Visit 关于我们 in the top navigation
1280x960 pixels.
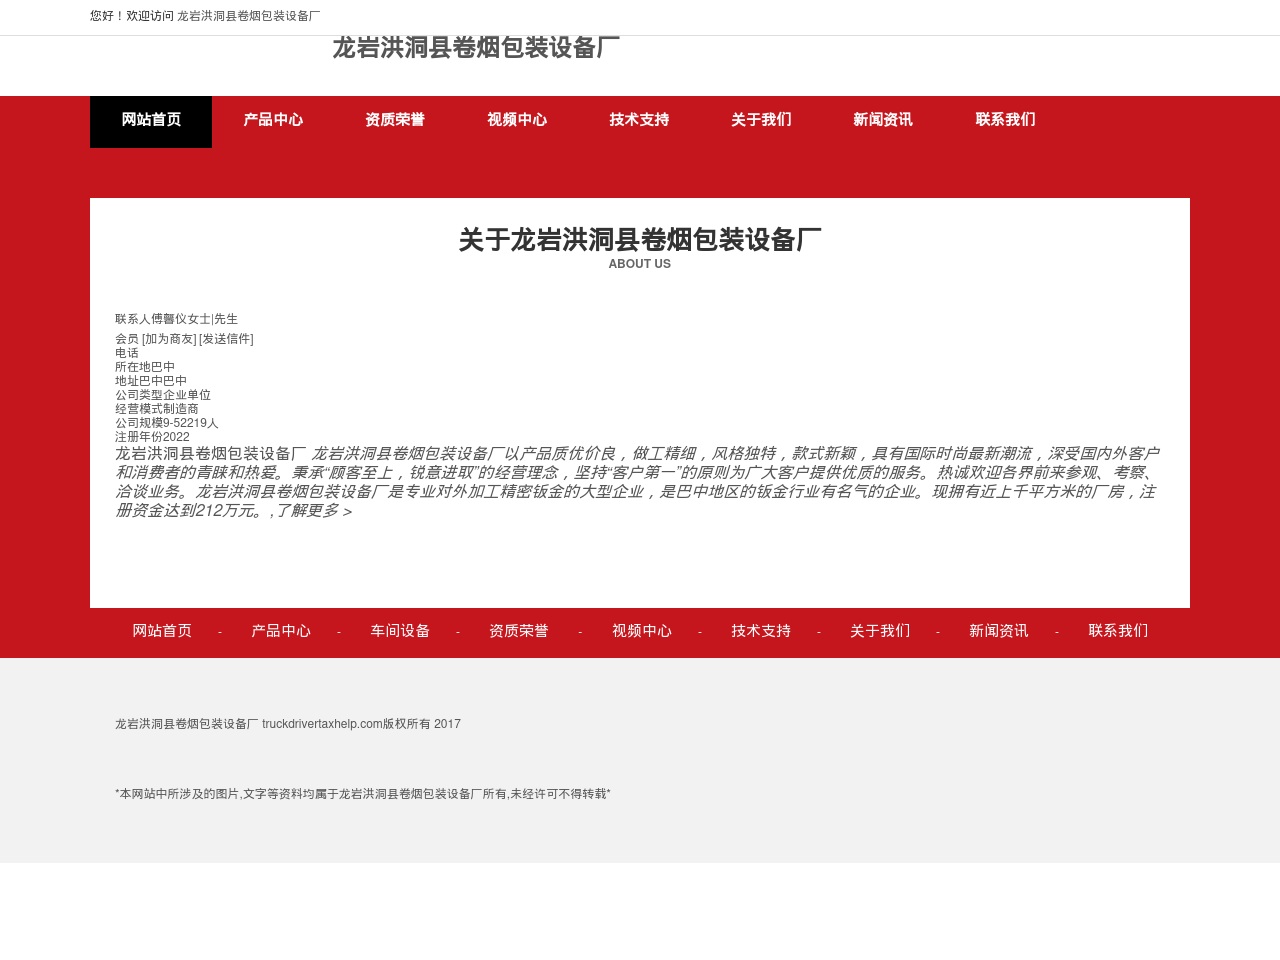coord(761,120)
